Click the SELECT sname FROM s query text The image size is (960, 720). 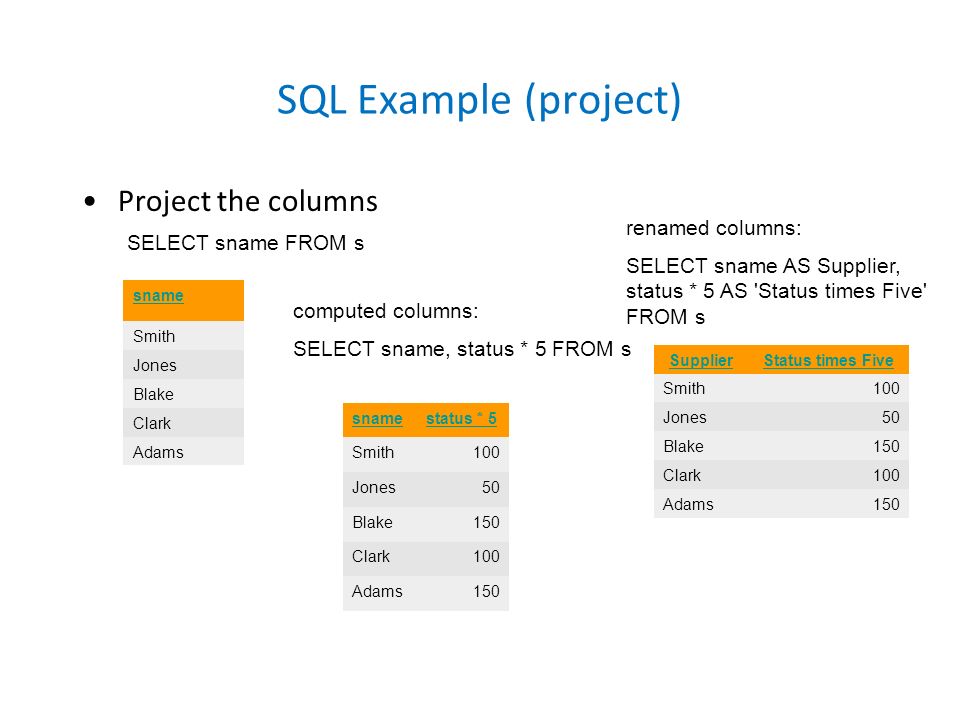click(246, 243)
